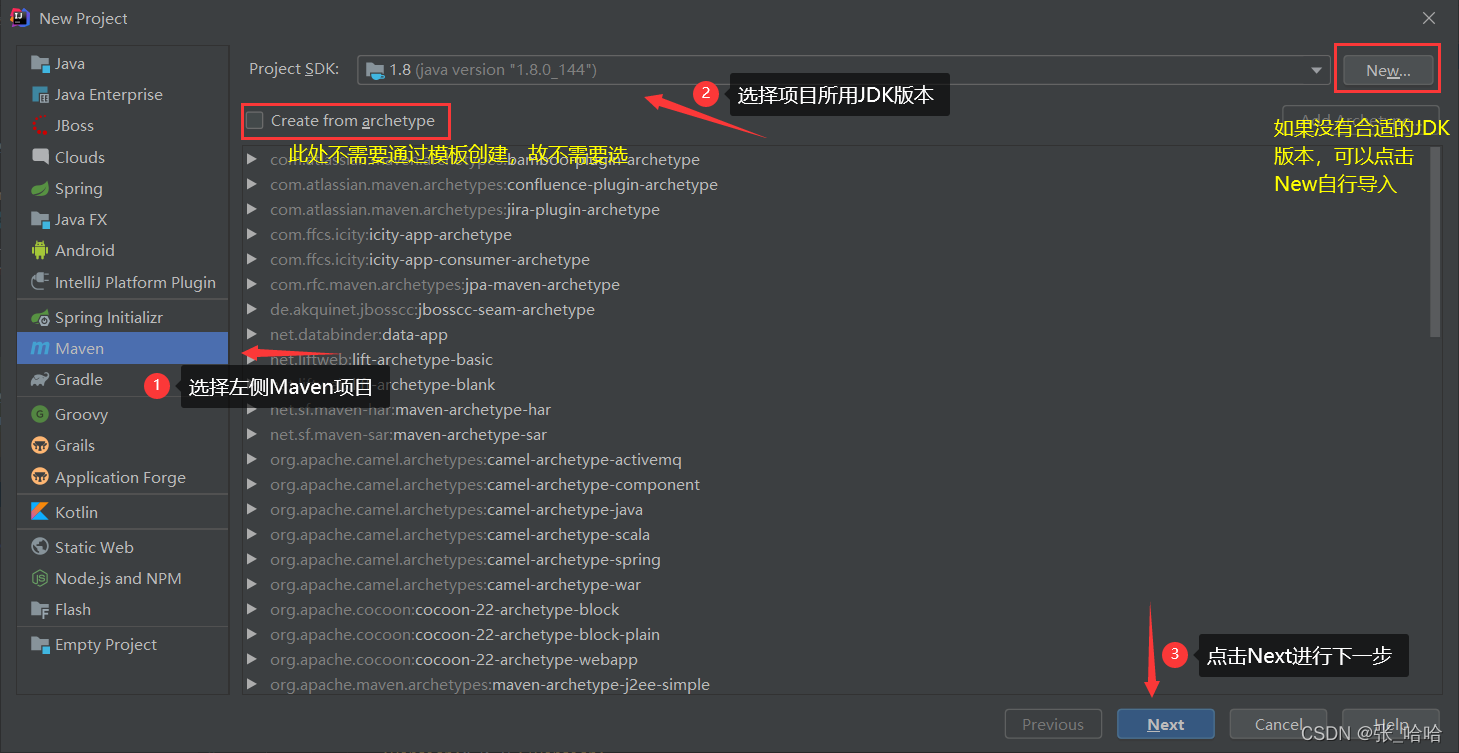Select Kotlin project type

click(x=122, y=512)
